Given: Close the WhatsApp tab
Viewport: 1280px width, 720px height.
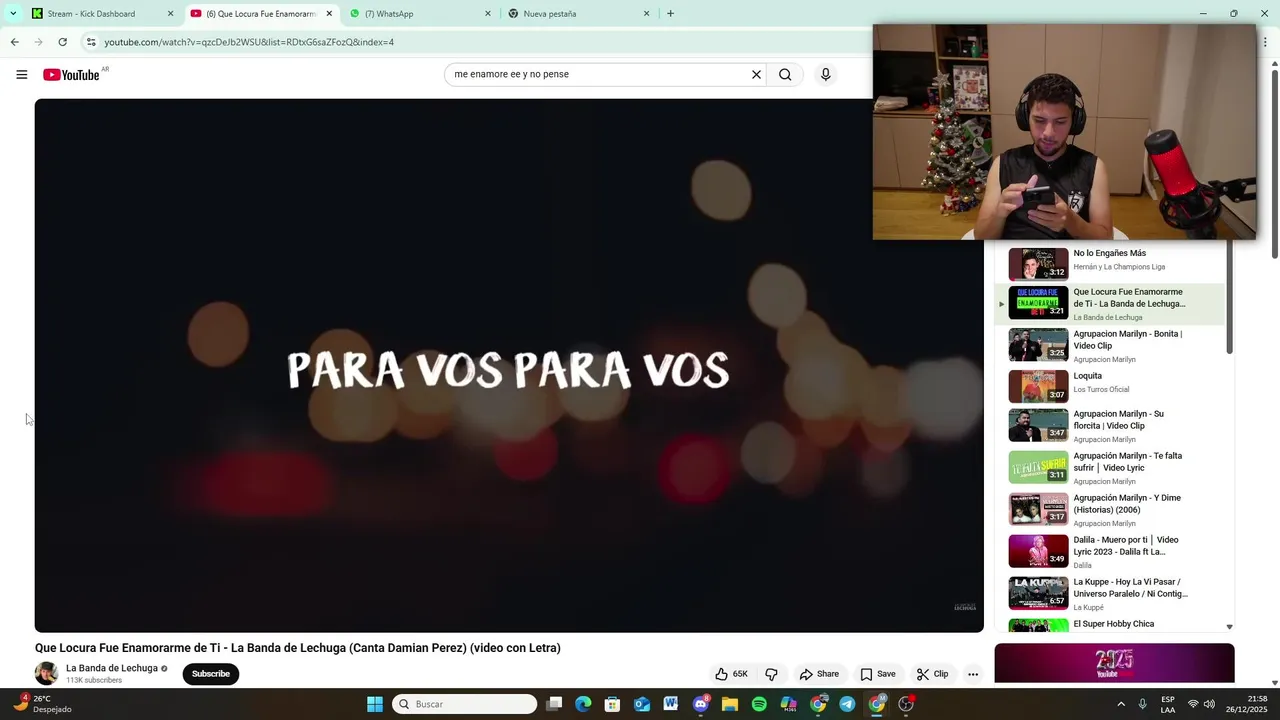Looking at the screenshot, I should coord(488,14).
